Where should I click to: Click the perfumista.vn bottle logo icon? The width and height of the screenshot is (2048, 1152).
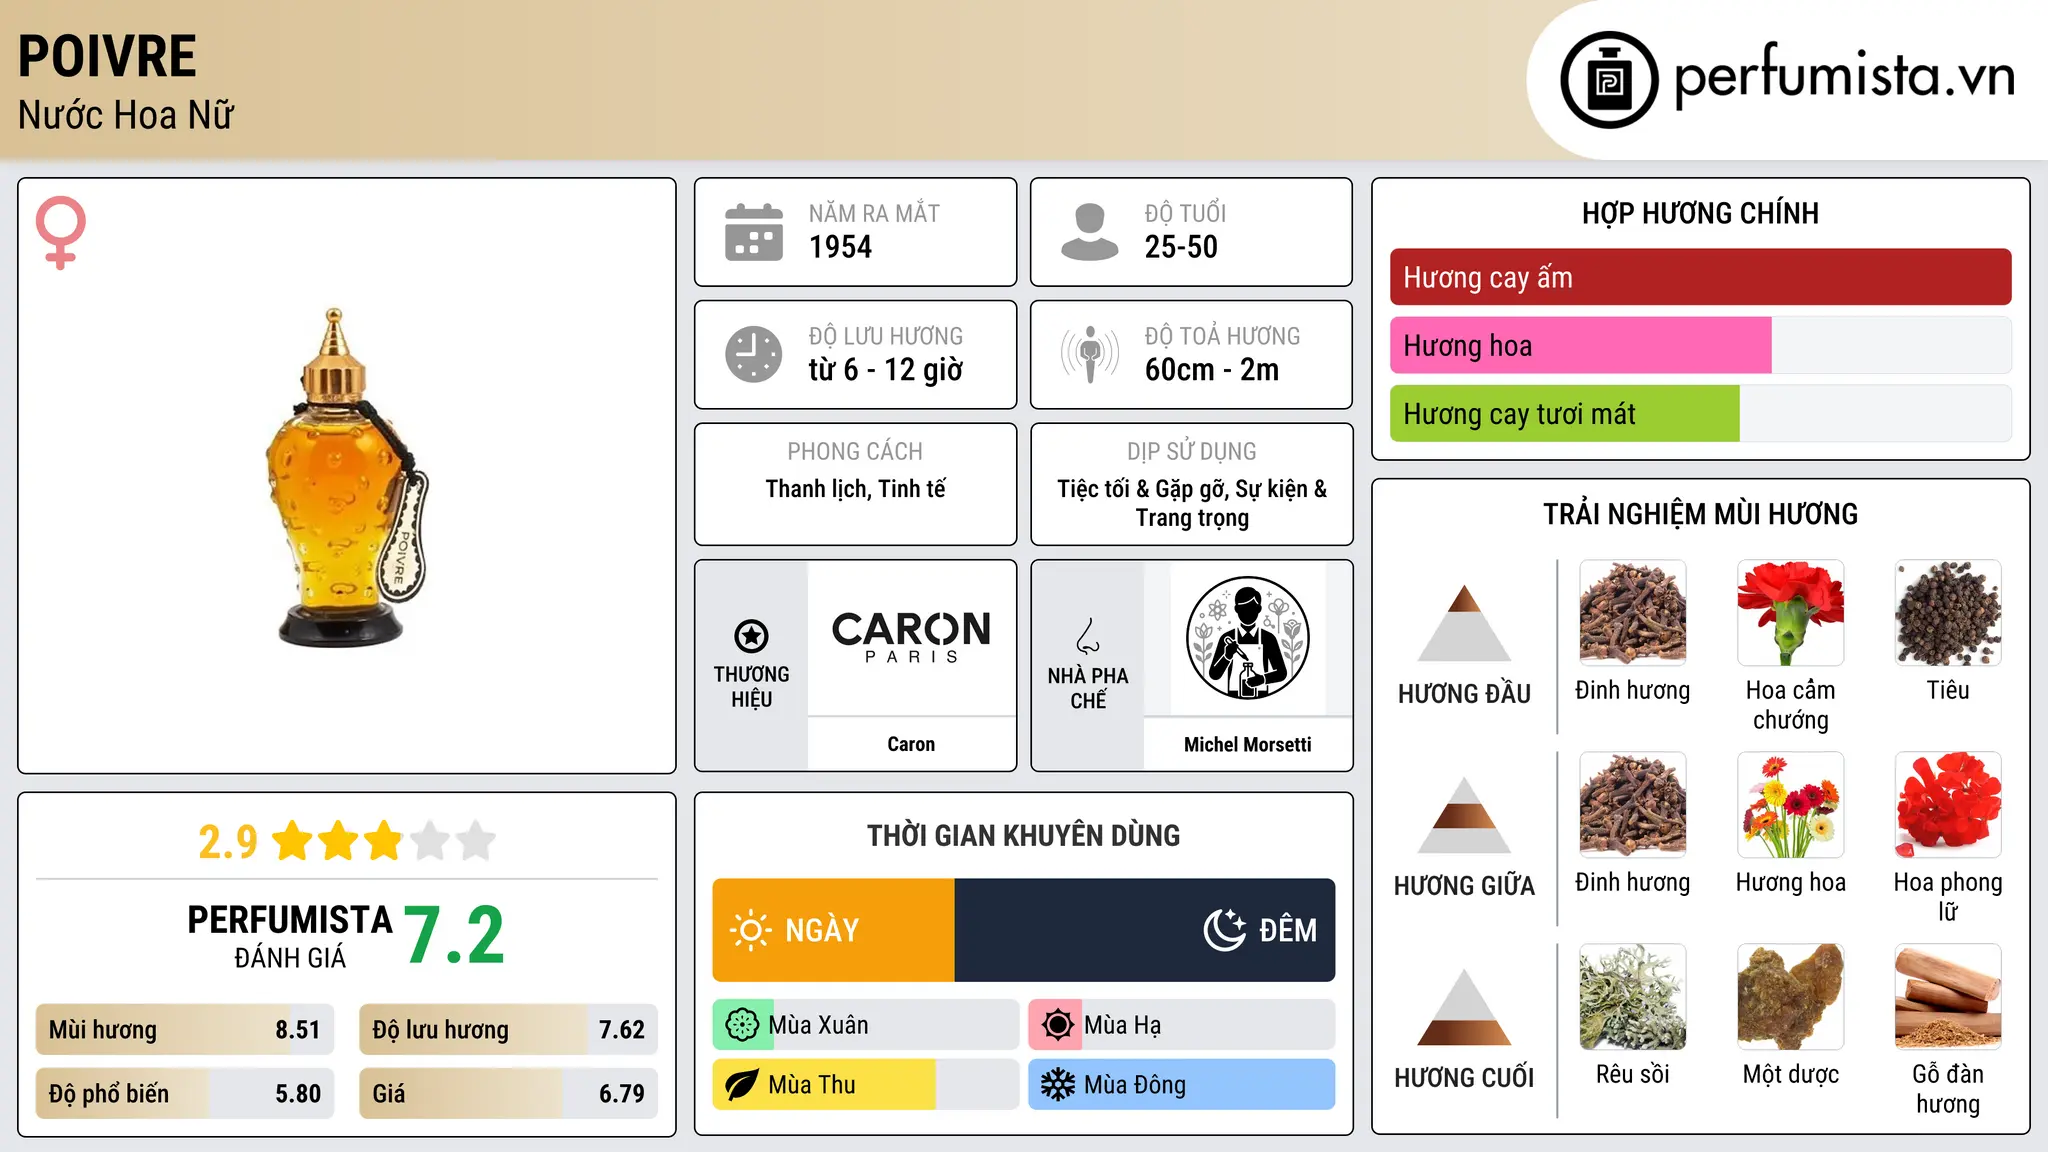coord(1609,80)
